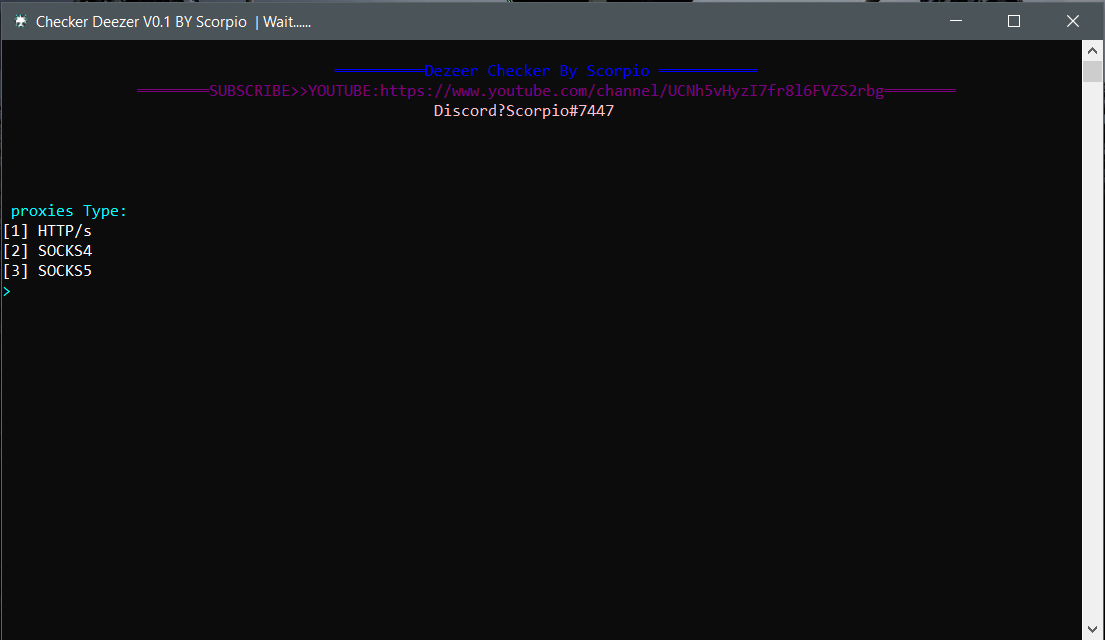Click the YouTube channel URL
The height and width of the screenshot is (640, 1105).
tap(632, 91)
